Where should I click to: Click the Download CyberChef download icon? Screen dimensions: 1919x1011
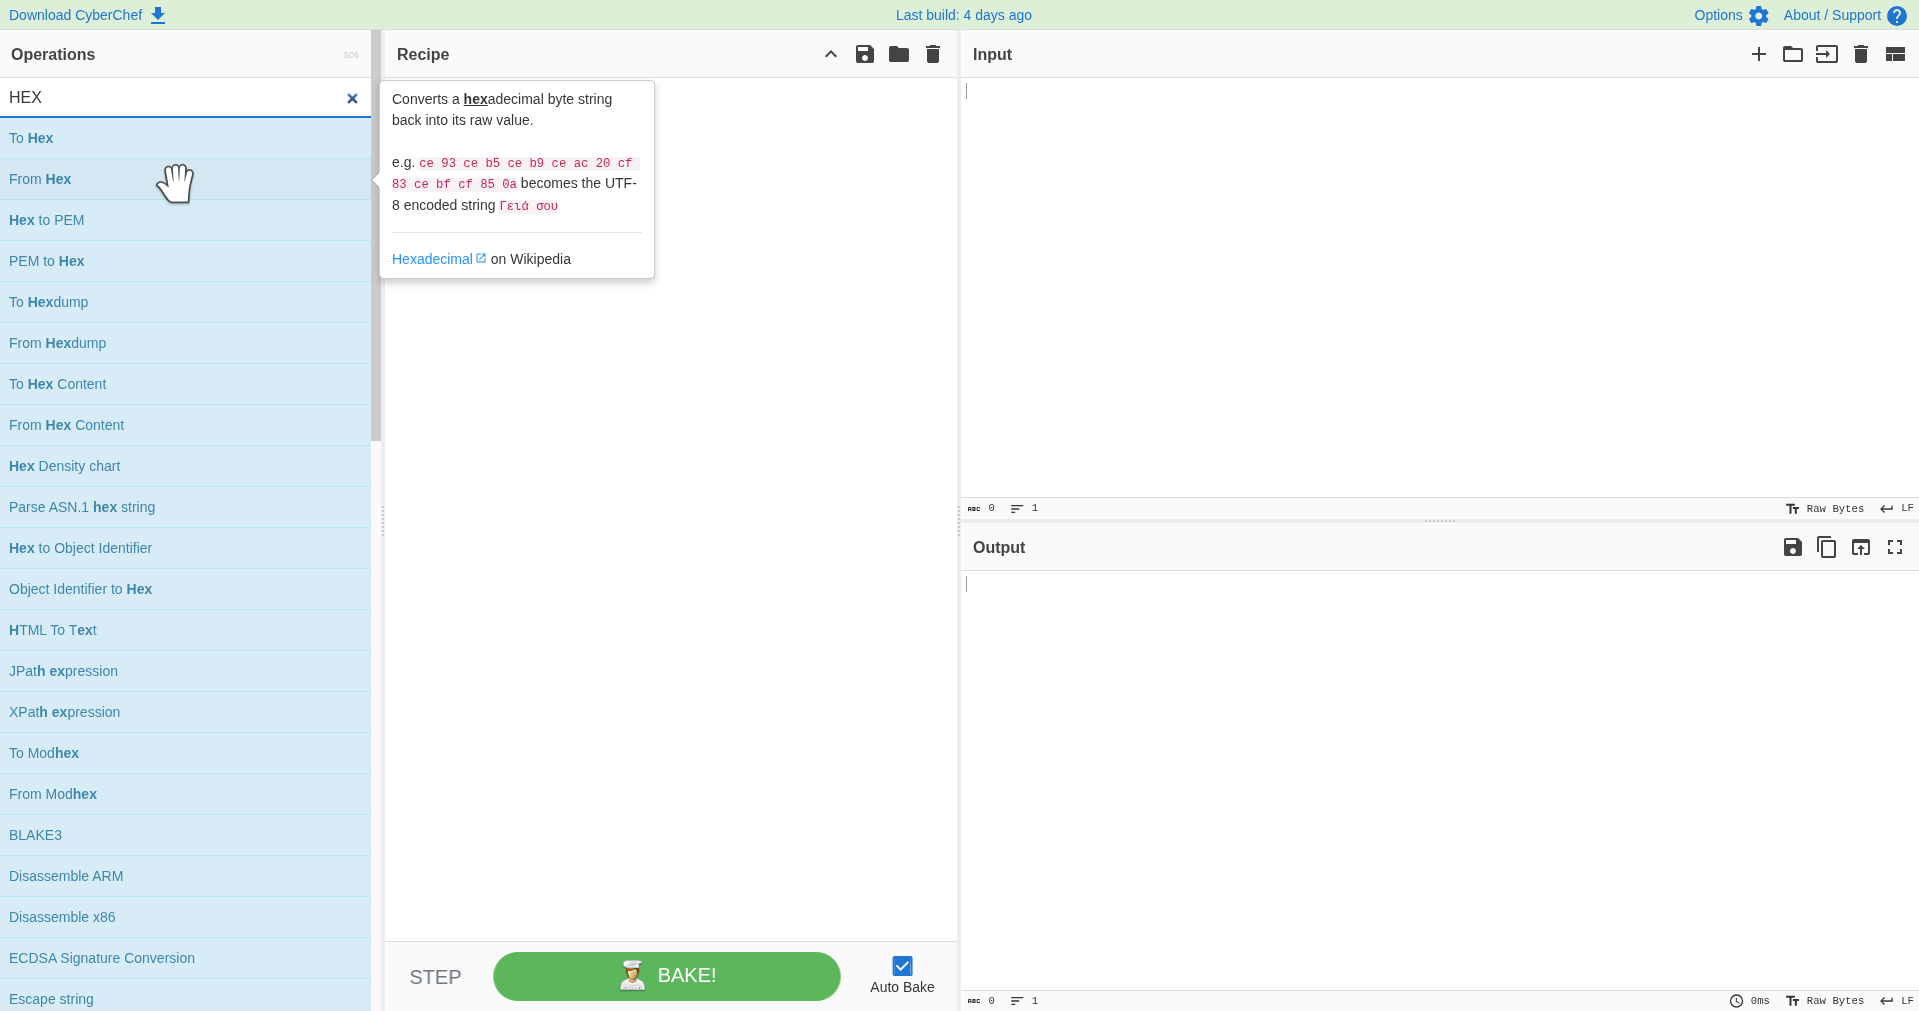[158, 15]
